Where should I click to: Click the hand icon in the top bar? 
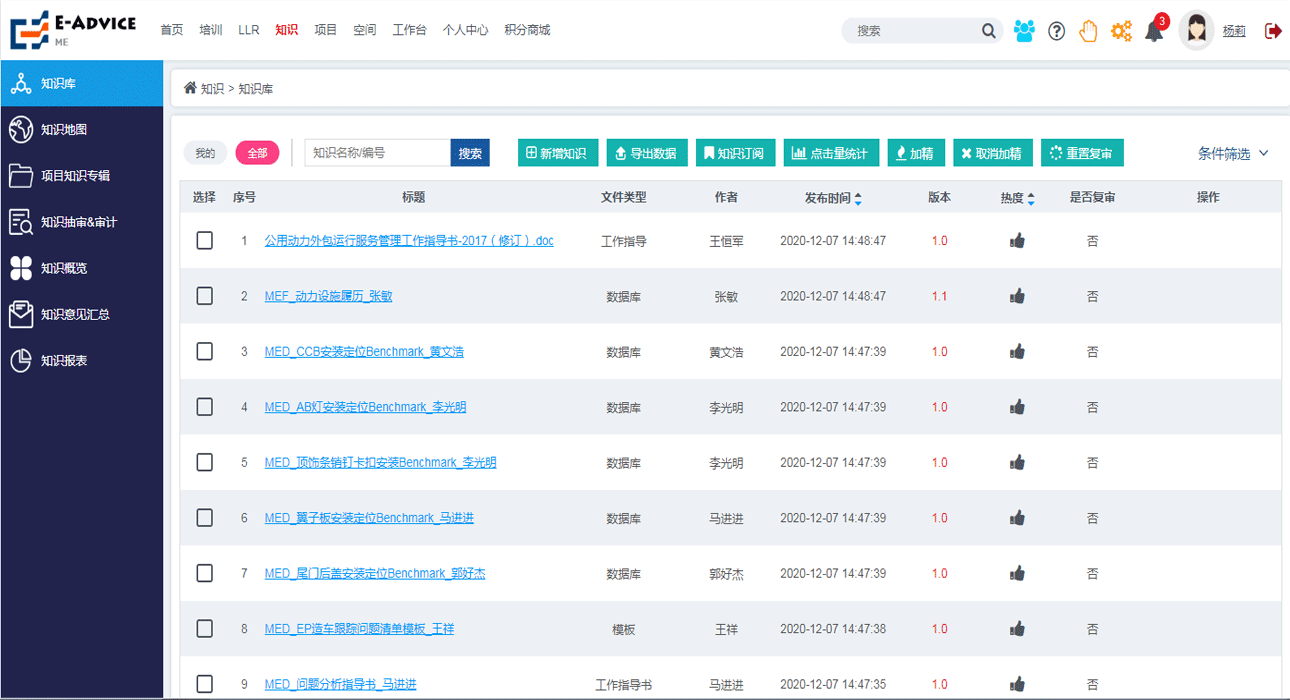pyautogui.click(x=1088, y=30)
